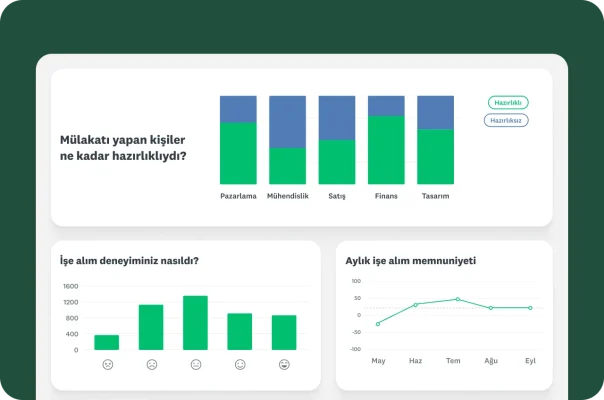Viewport: 604px width, 400px height.
Task: Select the Satış bar green segment
Action: [337, 162]
